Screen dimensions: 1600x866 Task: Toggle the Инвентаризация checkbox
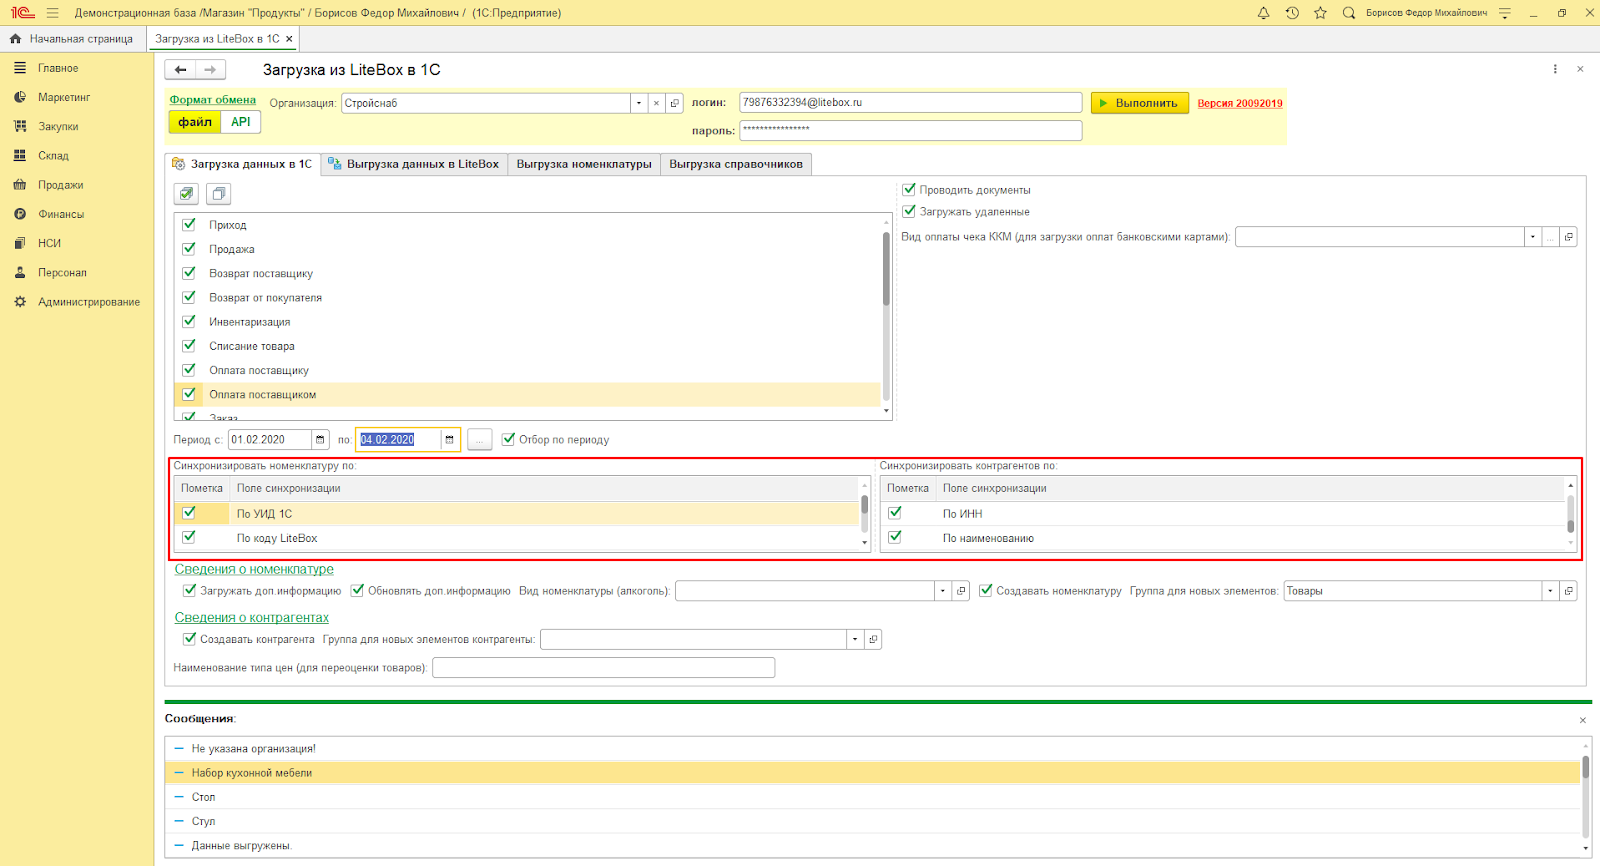189,321
